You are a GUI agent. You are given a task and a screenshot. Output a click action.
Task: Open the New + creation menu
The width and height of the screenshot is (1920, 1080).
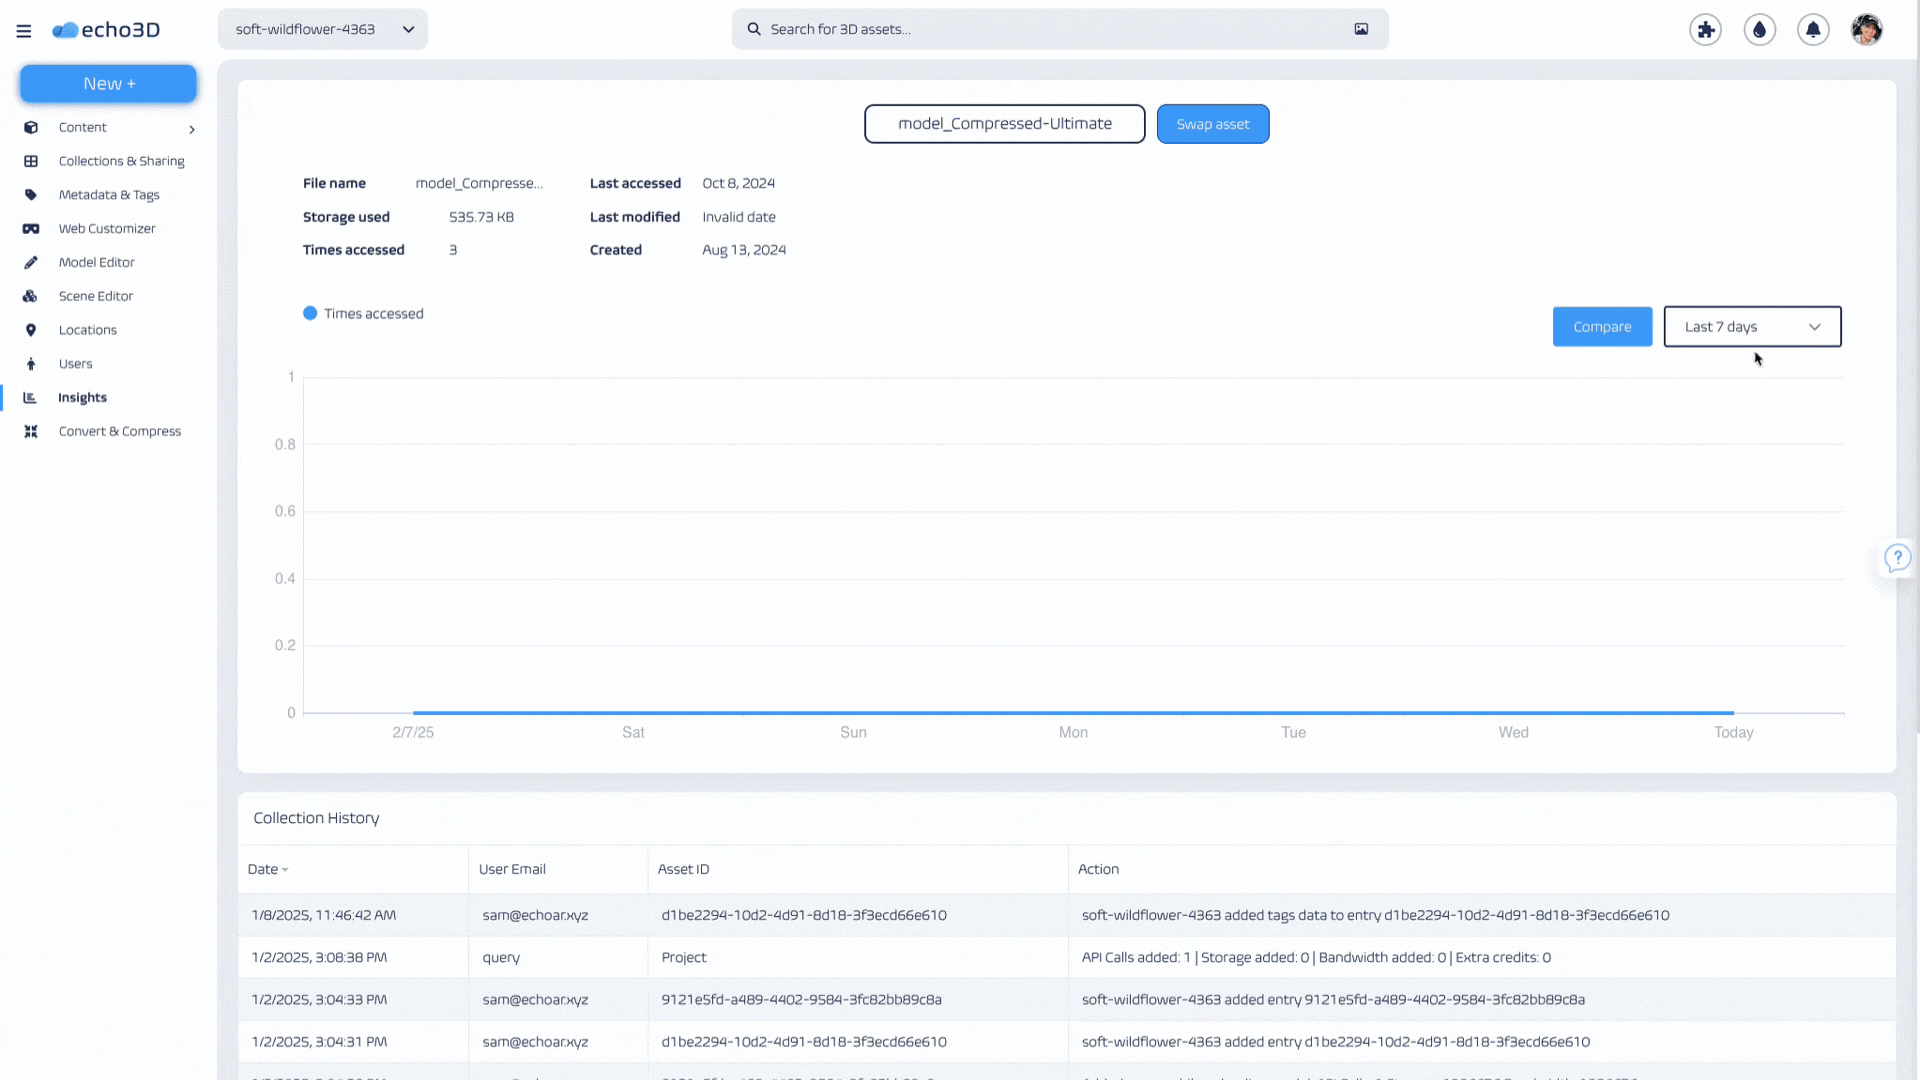[x=108, y=83]
